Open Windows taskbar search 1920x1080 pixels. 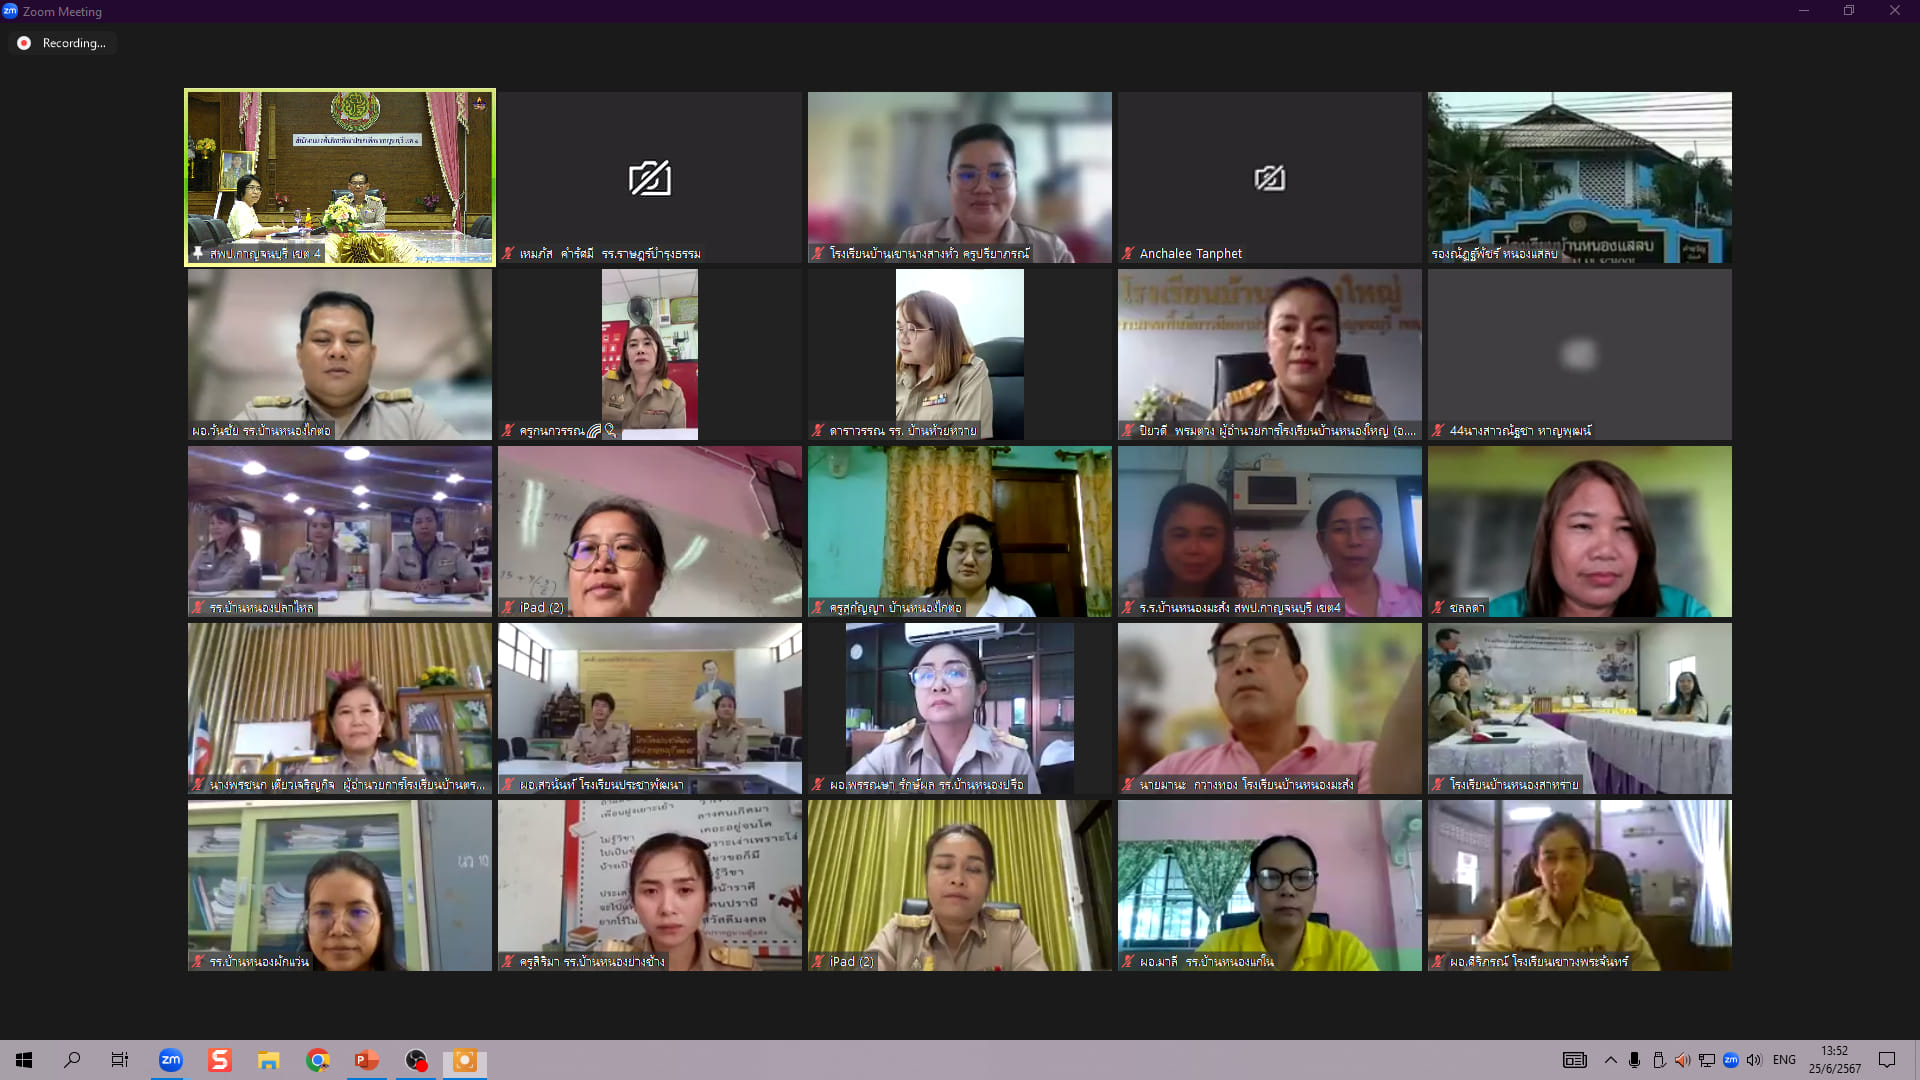coord(72,1060)
